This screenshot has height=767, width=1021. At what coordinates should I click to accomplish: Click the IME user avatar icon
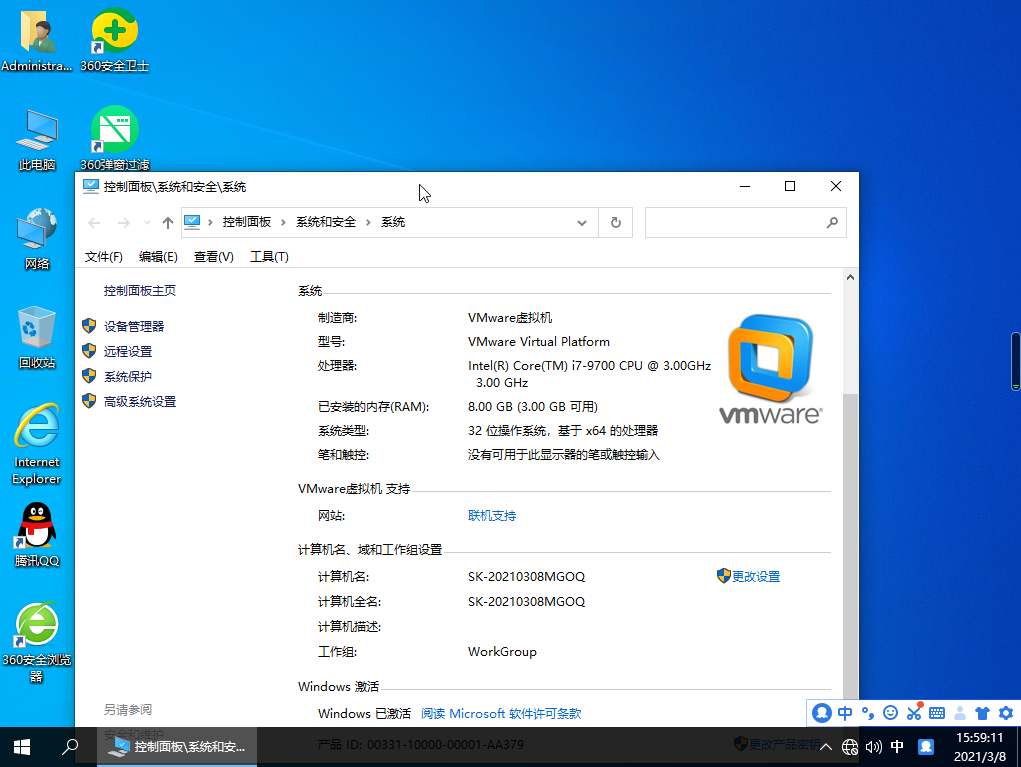(x=960, y=713)
